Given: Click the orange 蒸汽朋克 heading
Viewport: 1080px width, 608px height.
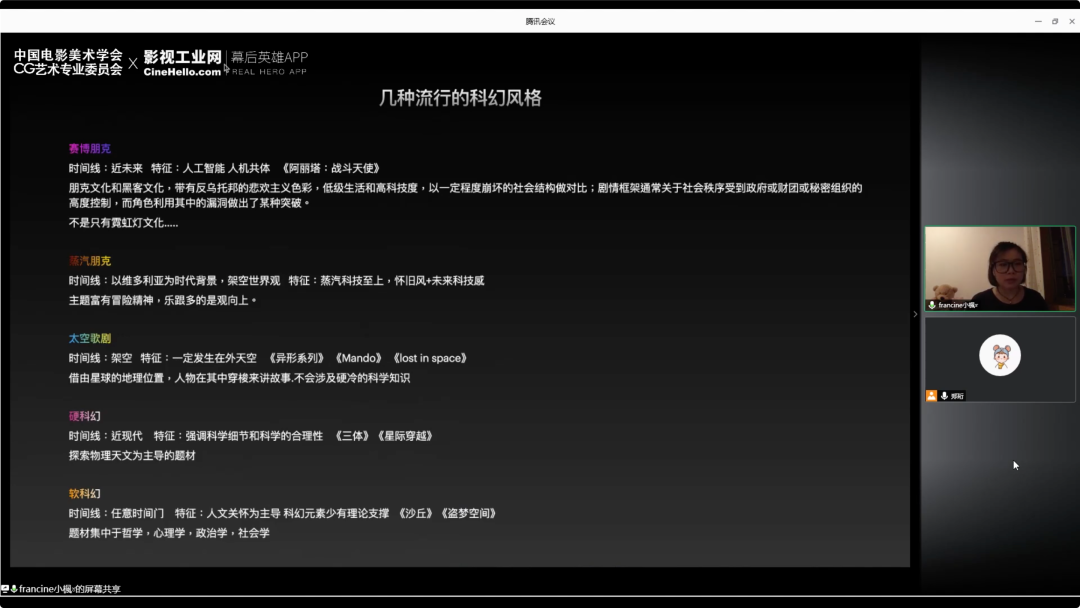Looking at the screenshot, I should point(90,261).
